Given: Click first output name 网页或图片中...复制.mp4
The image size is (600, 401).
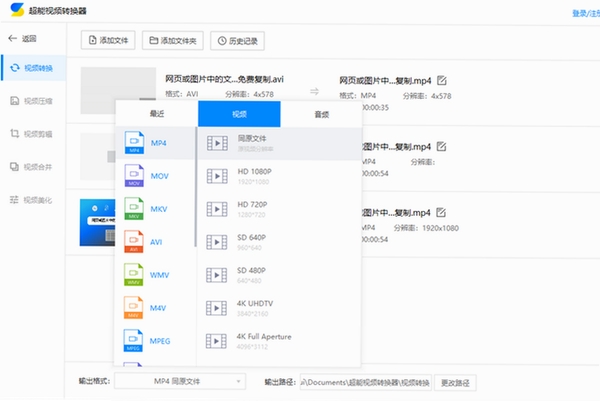Looking at the screenshot, I should 385,81.
